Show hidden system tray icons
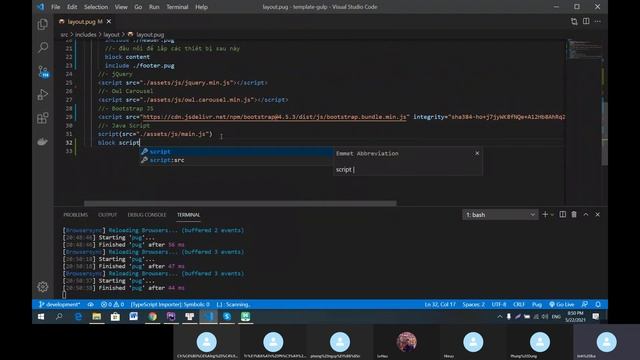 click(x=500, y=317)
